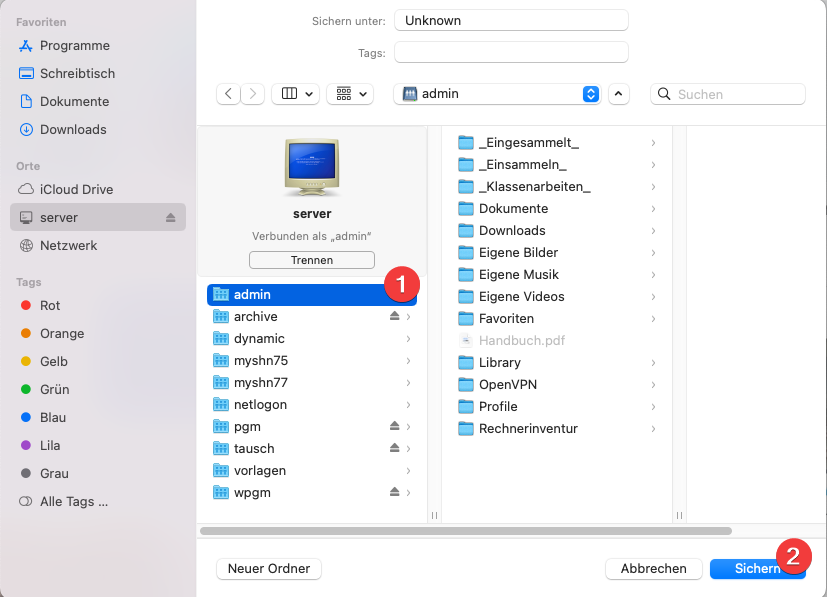Click the Suchen search field

(728, 94)
